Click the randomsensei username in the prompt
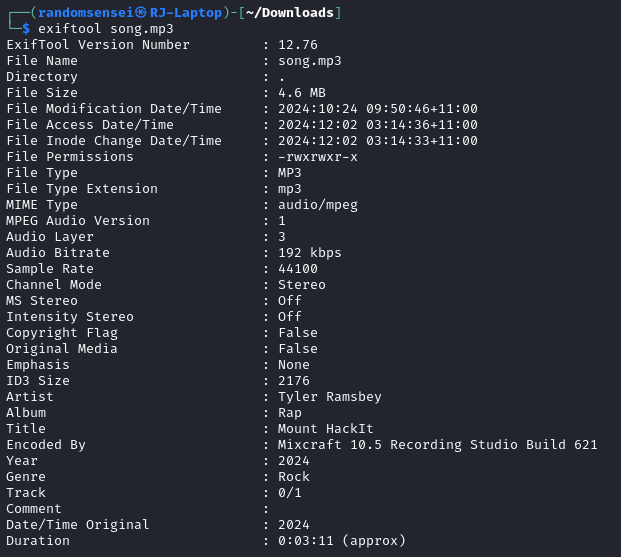The height and width of the screenshot is (557, 621). 86,13
